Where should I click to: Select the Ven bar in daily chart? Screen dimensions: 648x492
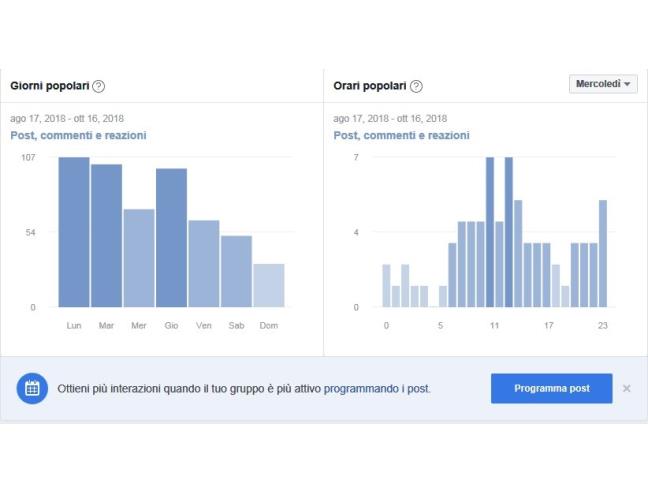203,263
